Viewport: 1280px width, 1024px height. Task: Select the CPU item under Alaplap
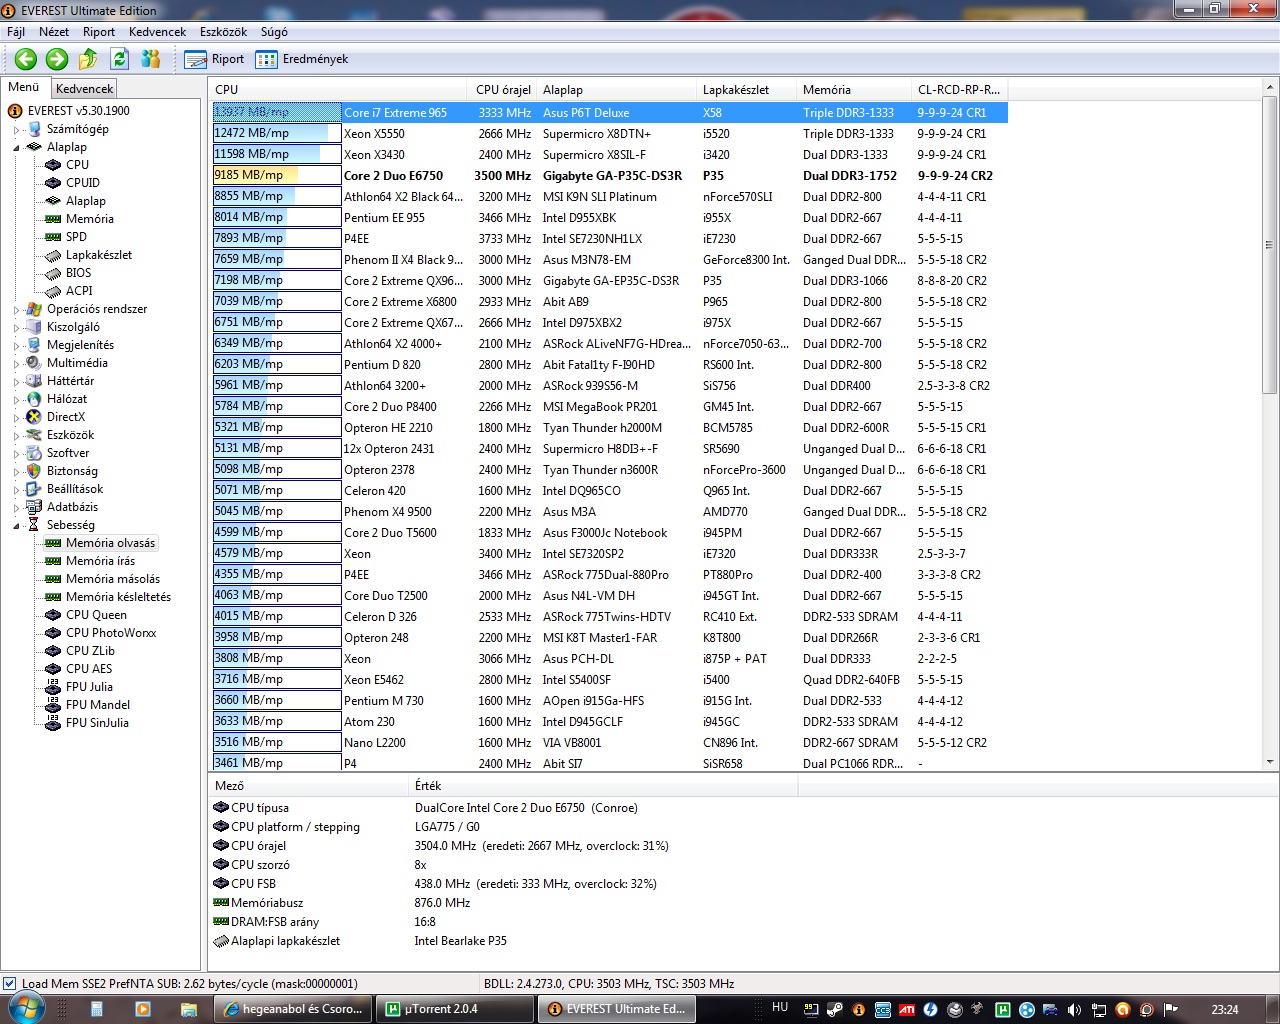coord(77,165)
